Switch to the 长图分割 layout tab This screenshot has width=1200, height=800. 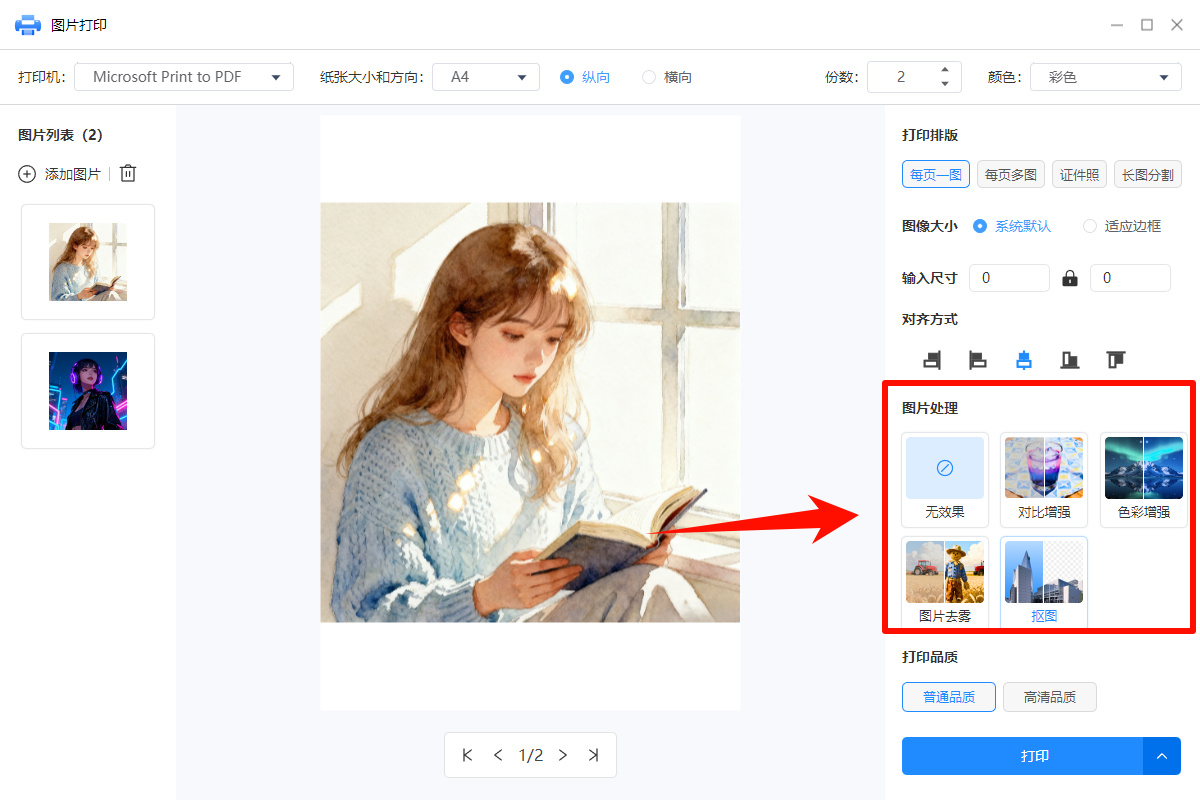coord(1147,173)
